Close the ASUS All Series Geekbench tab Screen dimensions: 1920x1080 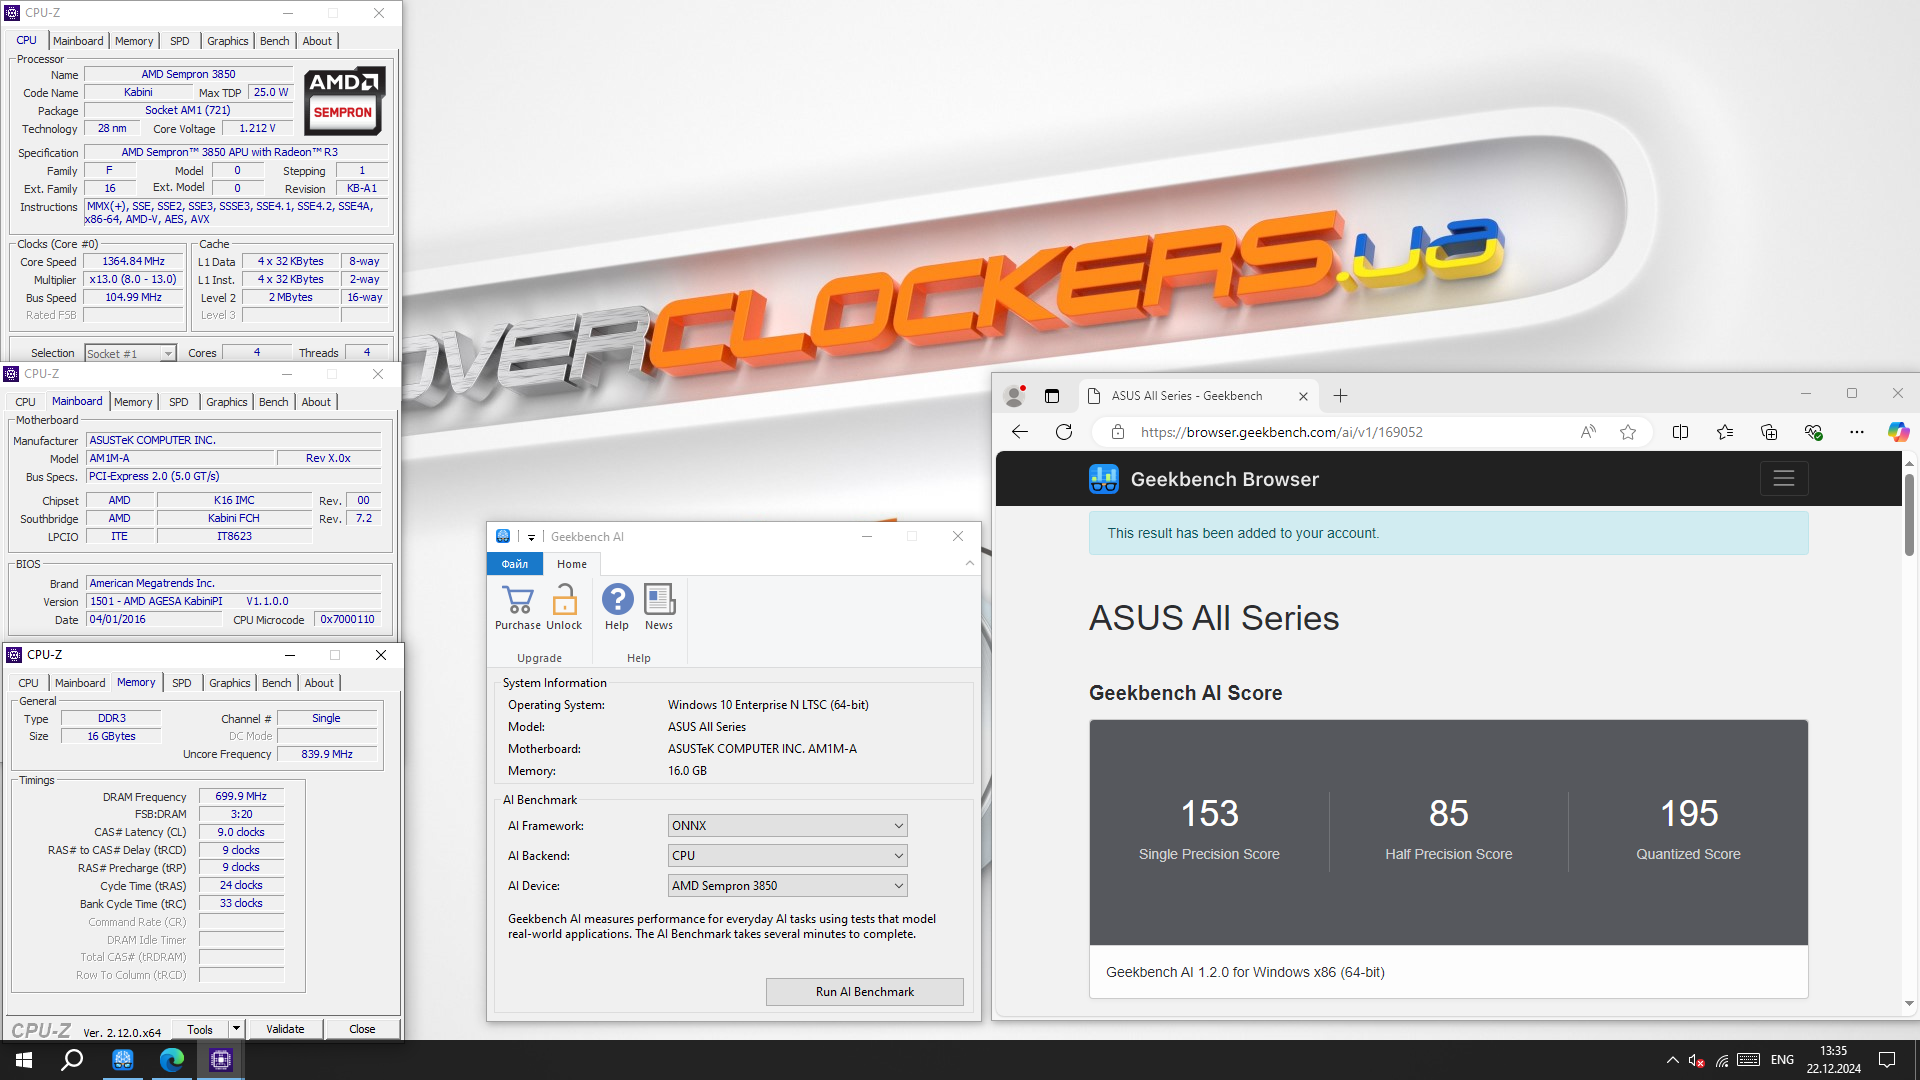click(x=1303, y=396)
